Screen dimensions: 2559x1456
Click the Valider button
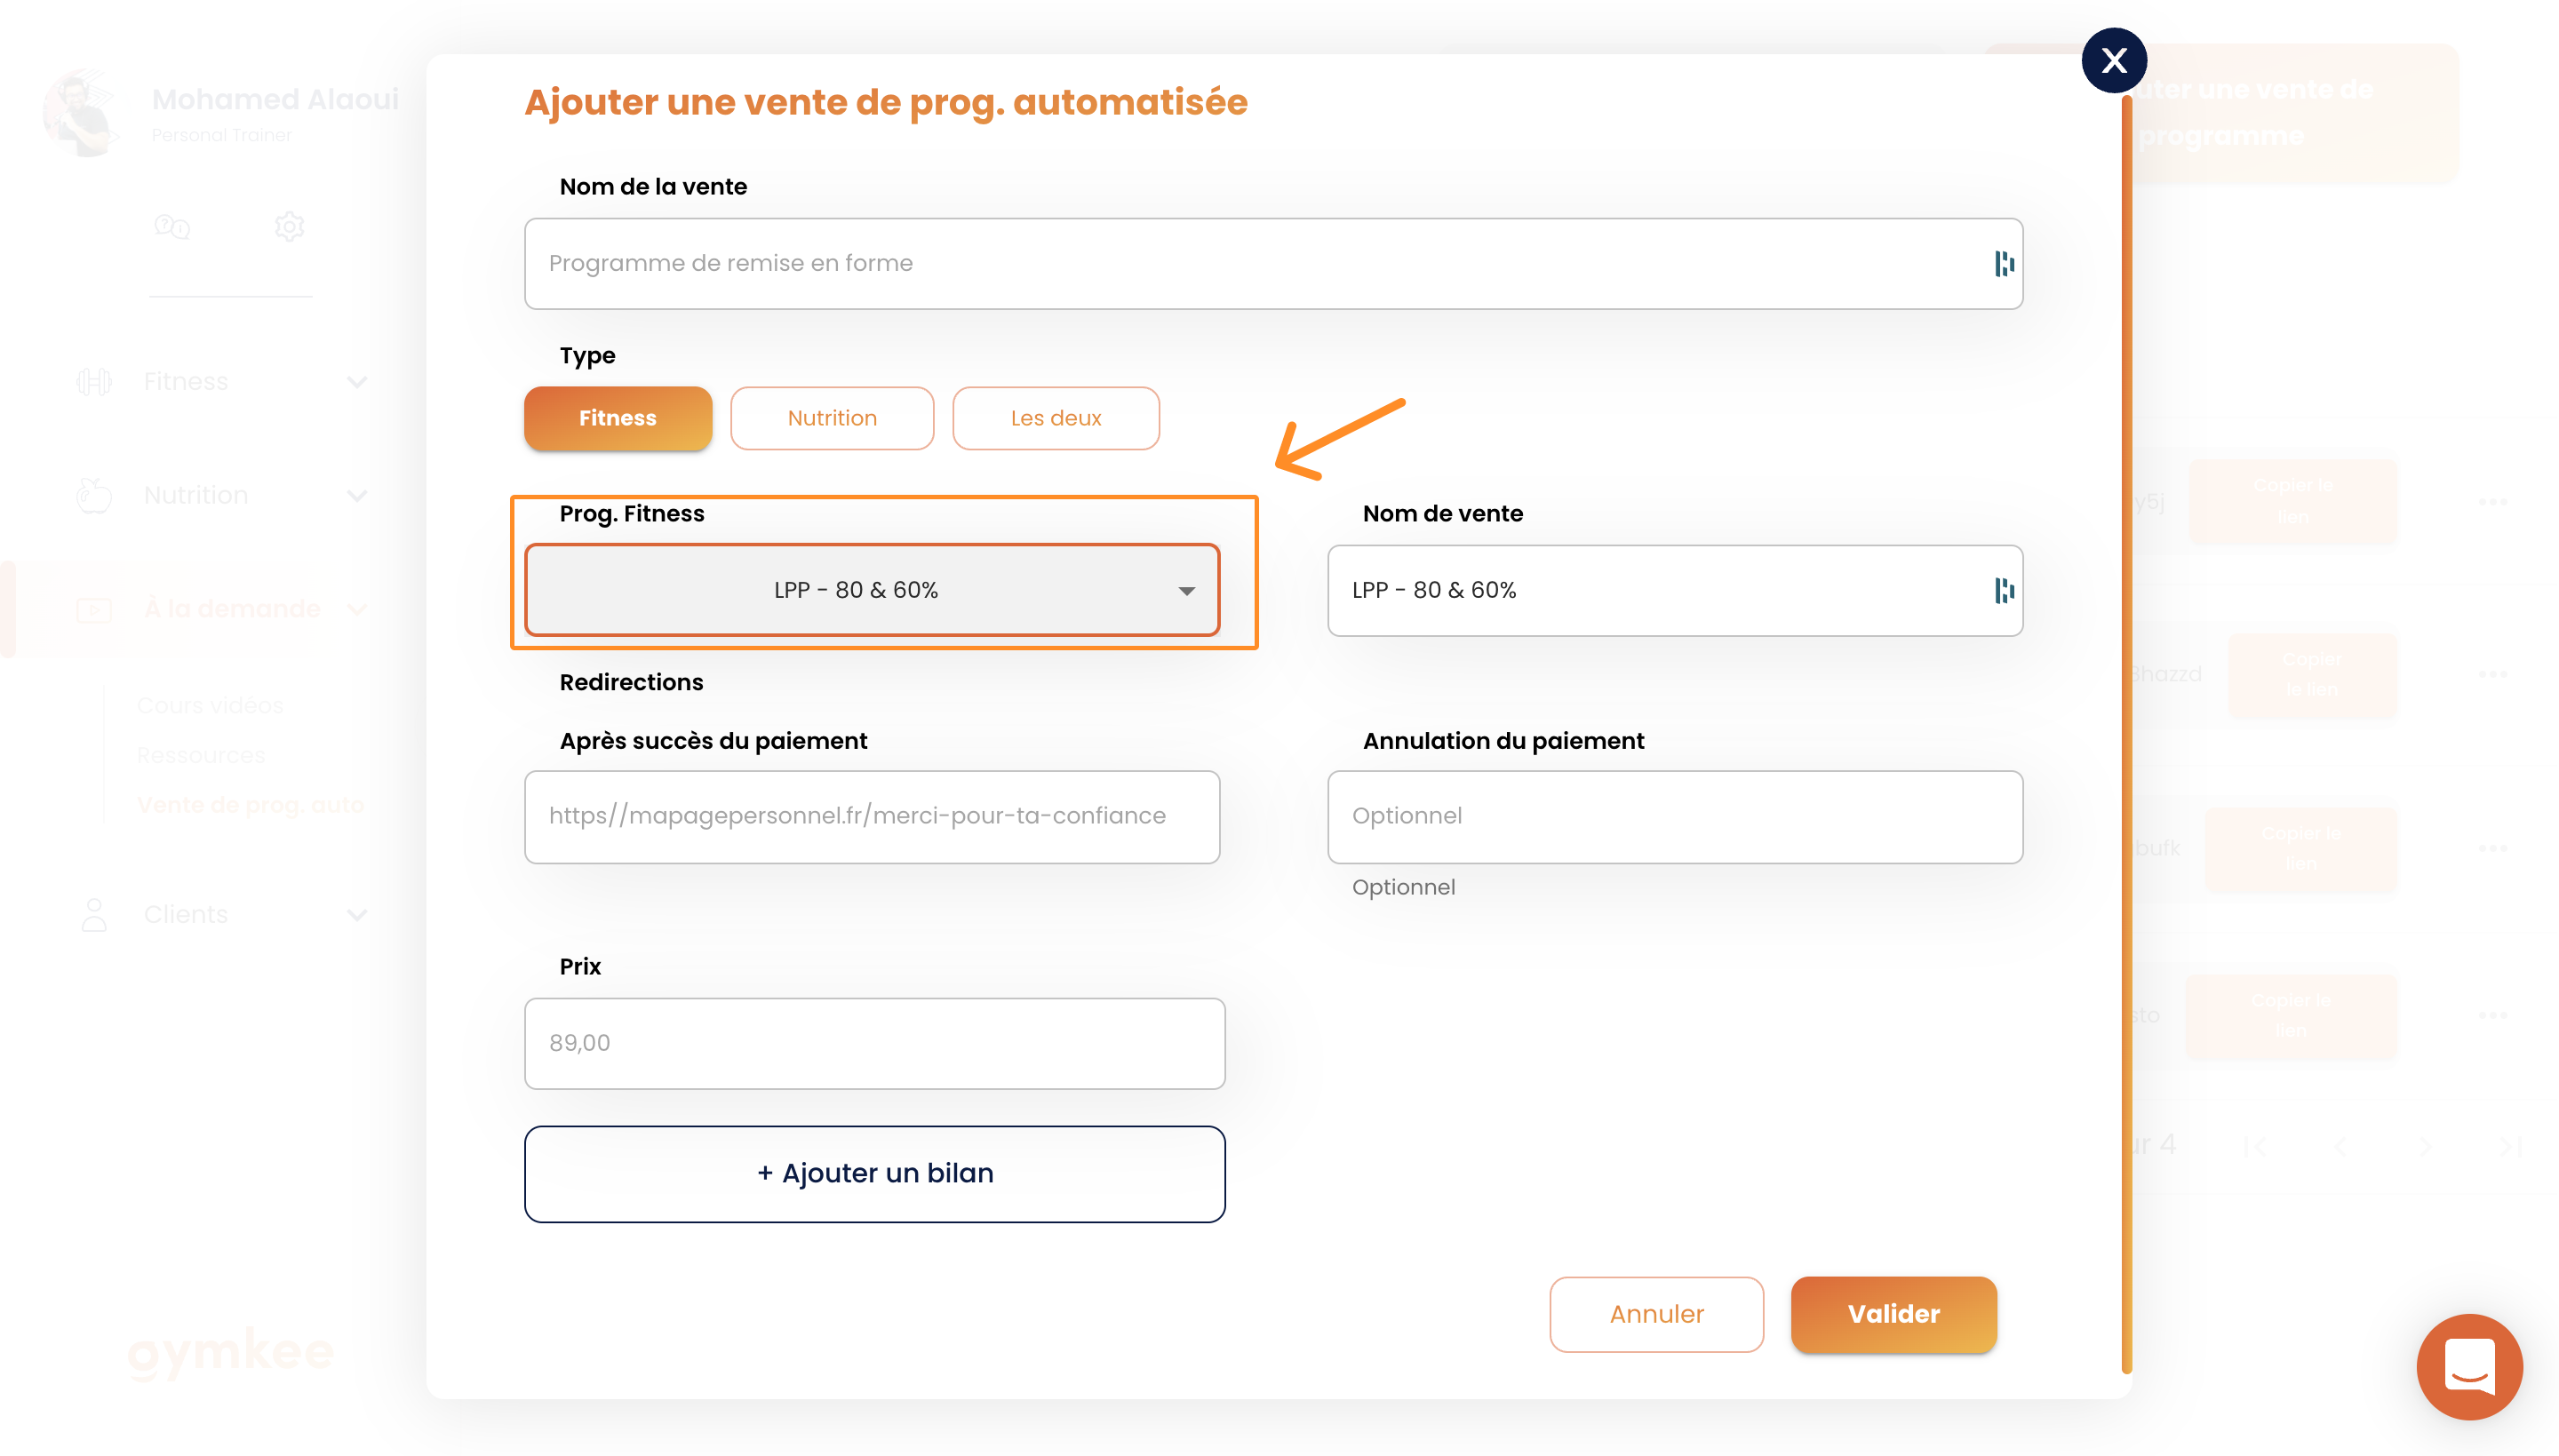pyautogui.click(x=1893, y=1314)
